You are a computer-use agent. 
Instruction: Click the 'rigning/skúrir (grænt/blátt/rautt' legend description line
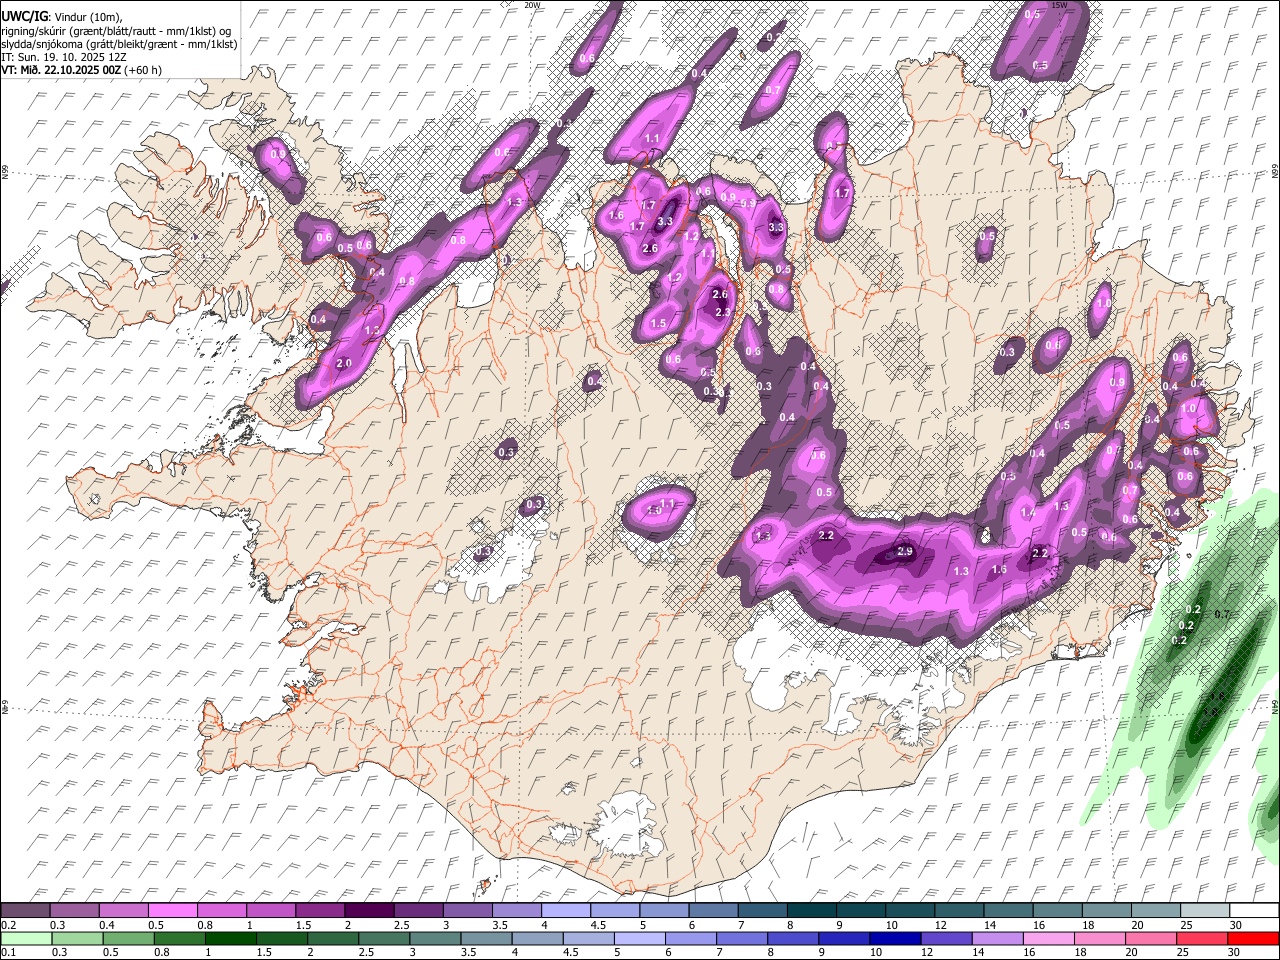click(x=116, y=31)
